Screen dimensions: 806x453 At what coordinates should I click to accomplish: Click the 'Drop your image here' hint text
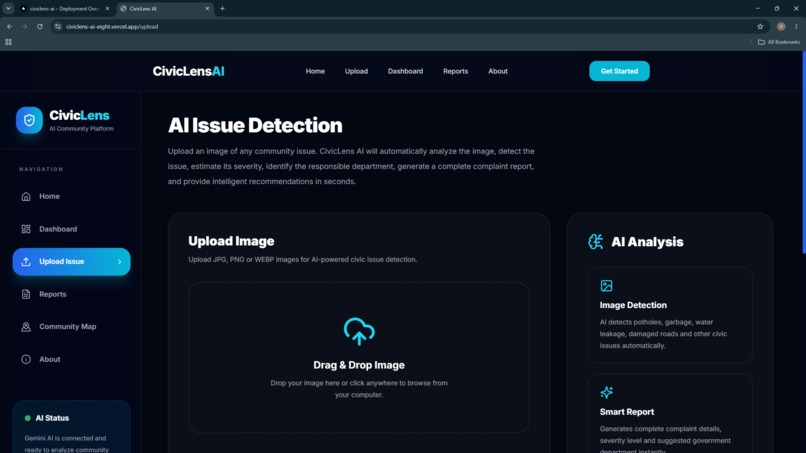point(359,389)
